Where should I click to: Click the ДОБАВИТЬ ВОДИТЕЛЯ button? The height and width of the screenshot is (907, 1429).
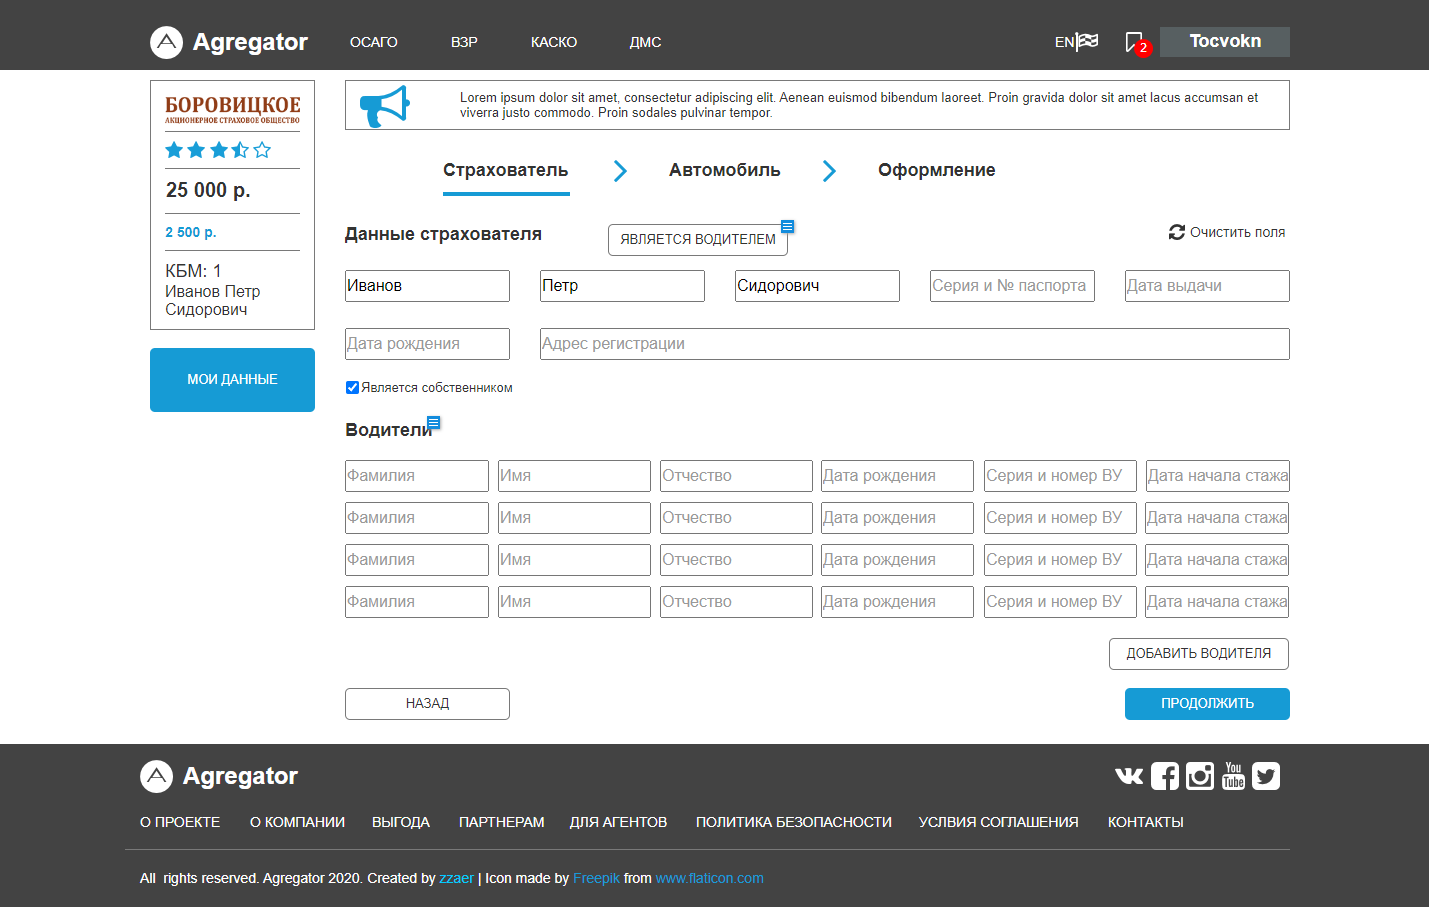pos(1198,654)
